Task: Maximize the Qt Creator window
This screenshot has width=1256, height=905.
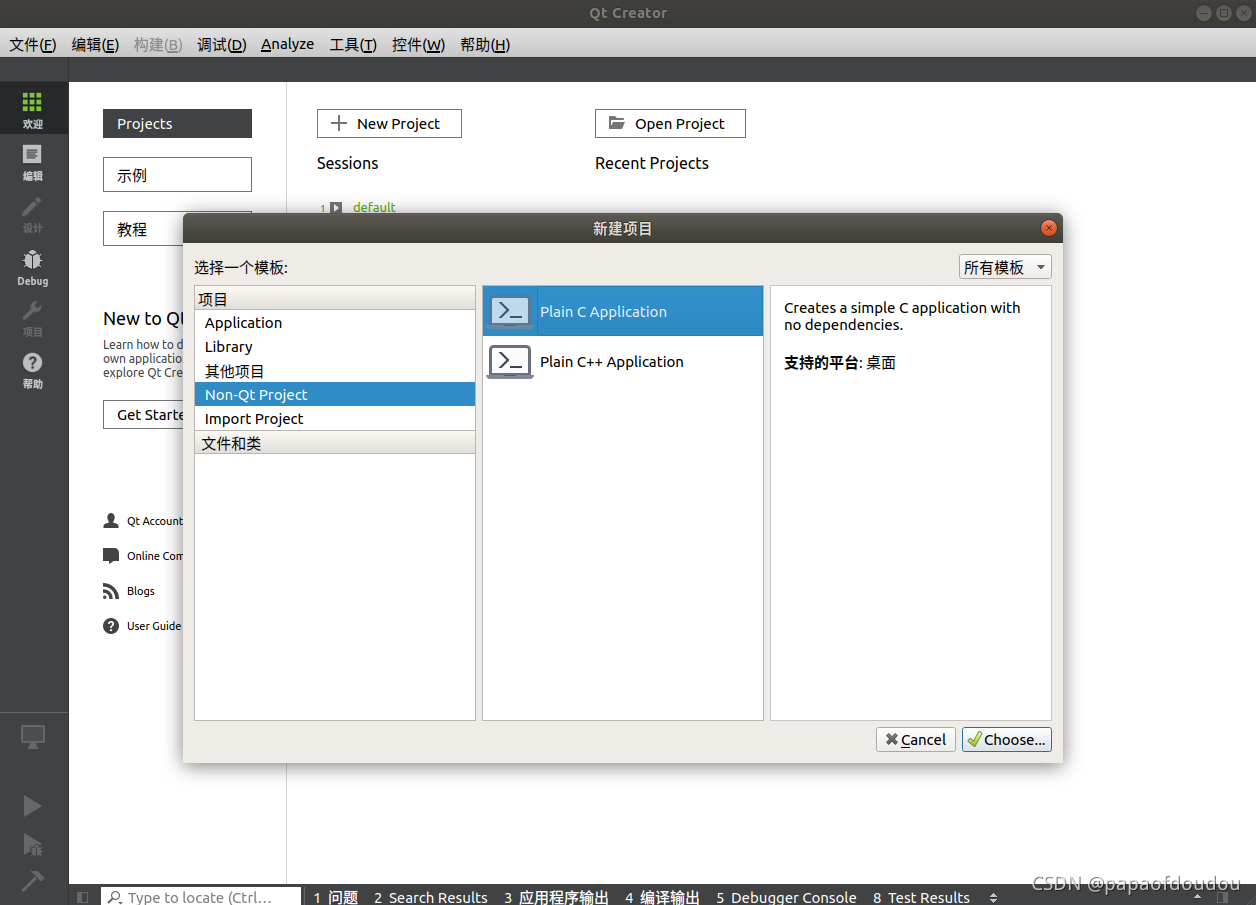Action: [1223, 13]
